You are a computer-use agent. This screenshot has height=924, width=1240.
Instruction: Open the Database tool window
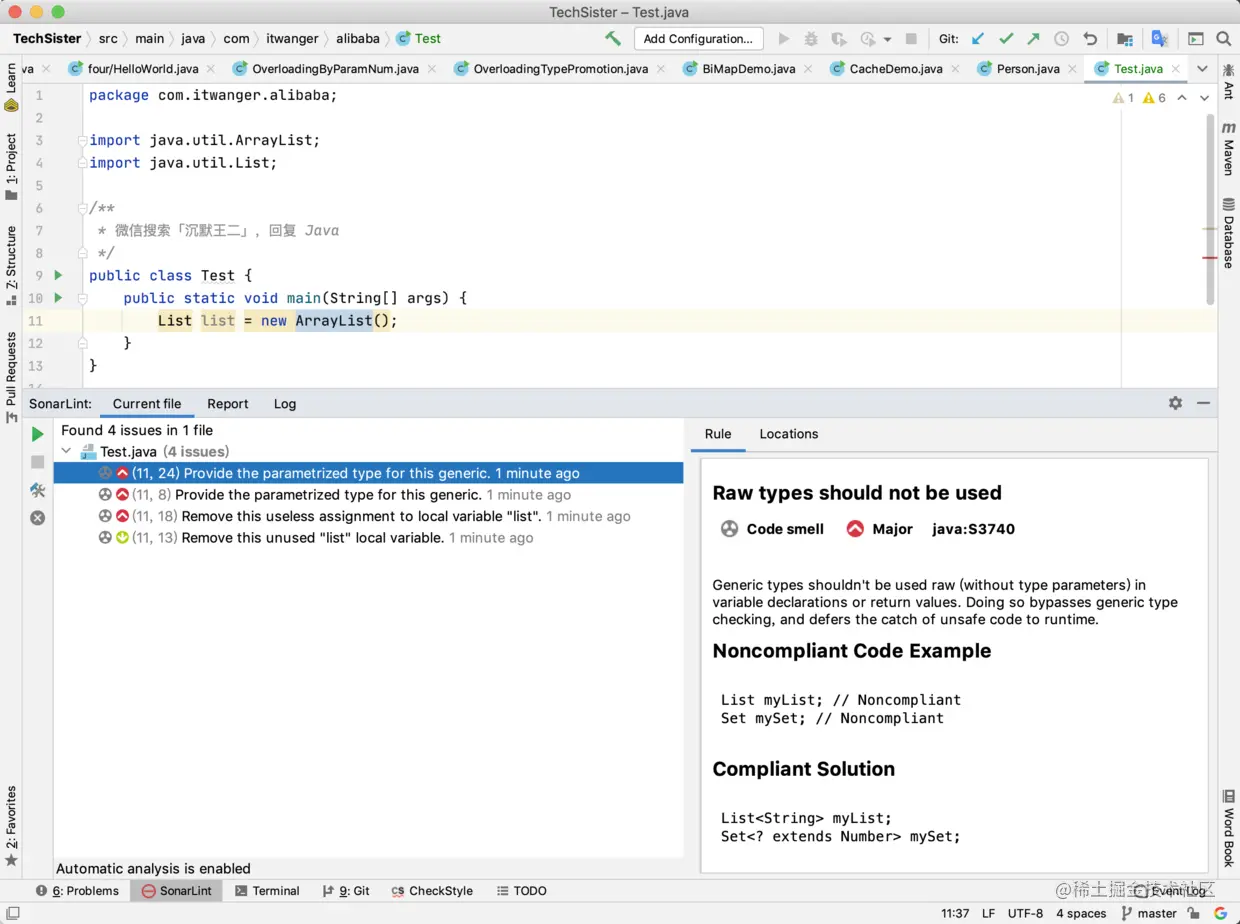[x=1229, y=233]
